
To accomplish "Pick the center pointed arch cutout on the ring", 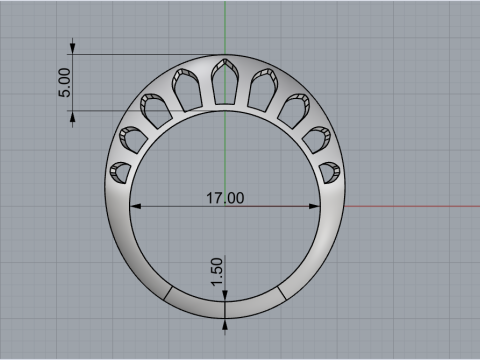I will (225, 82).
